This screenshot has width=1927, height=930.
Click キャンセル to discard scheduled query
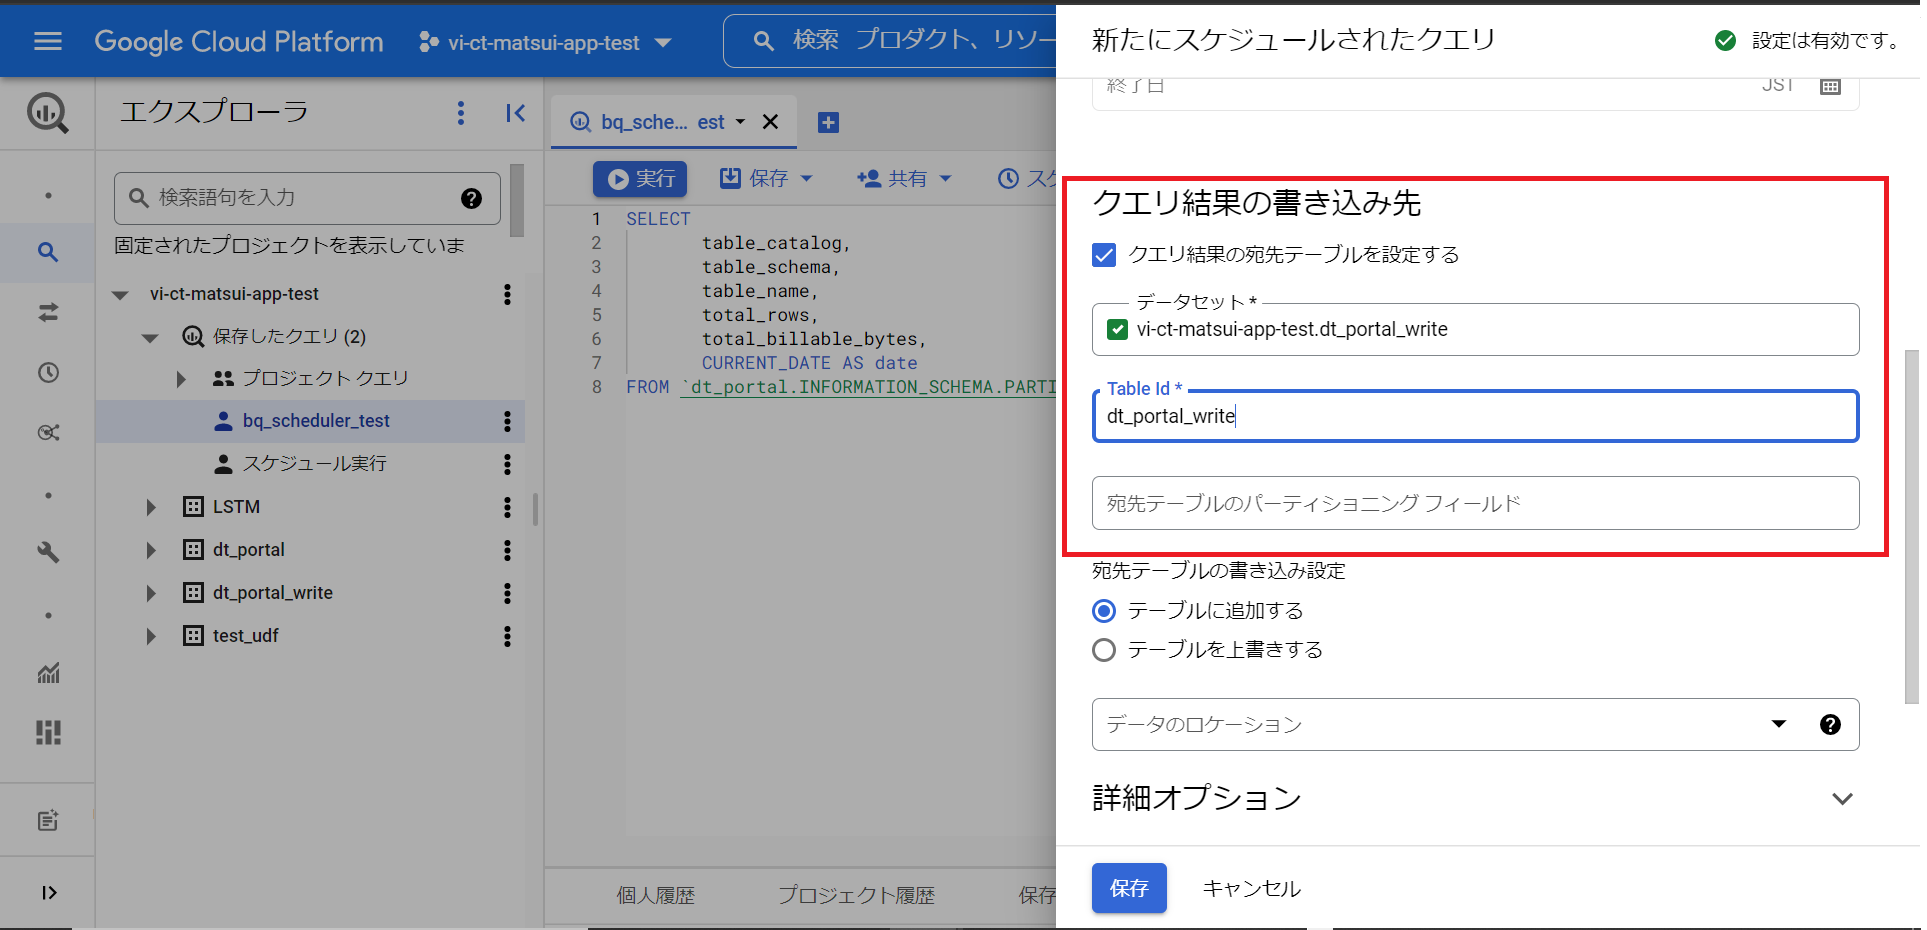pos(1251,889)
